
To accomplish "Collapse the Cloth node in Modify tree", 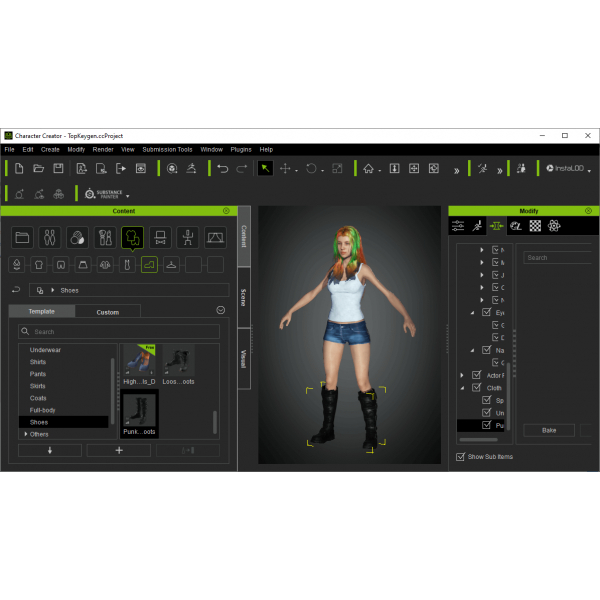I will (462, 387).
